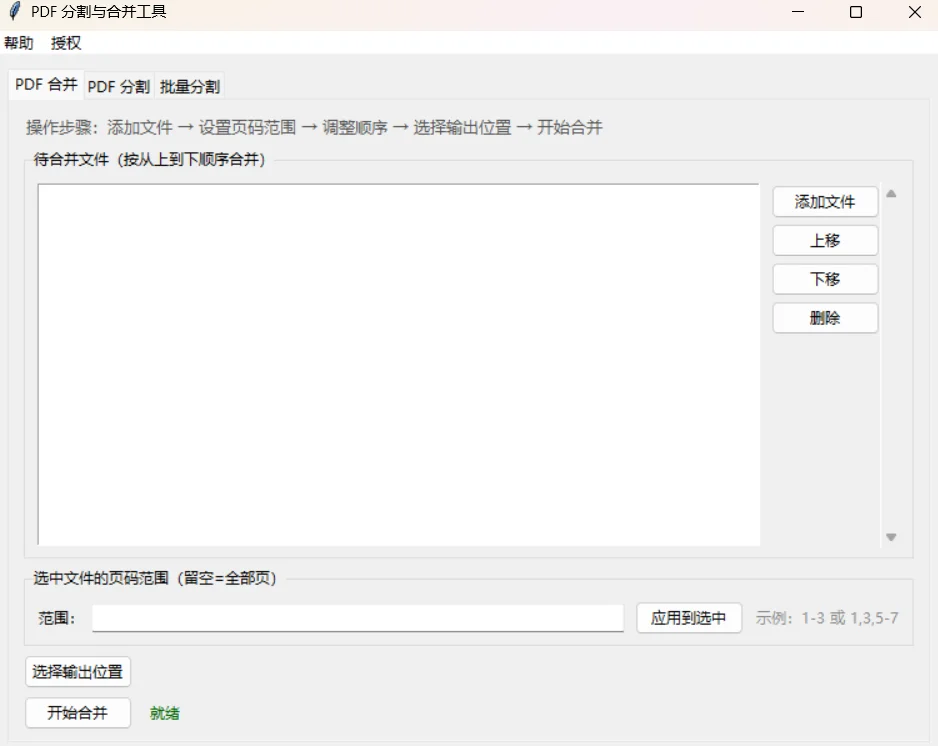Image resolution: width=938 pixels, height=746 pixels.
Task: Click the 操作步骤 instruction line
Action: click(314, 127)
